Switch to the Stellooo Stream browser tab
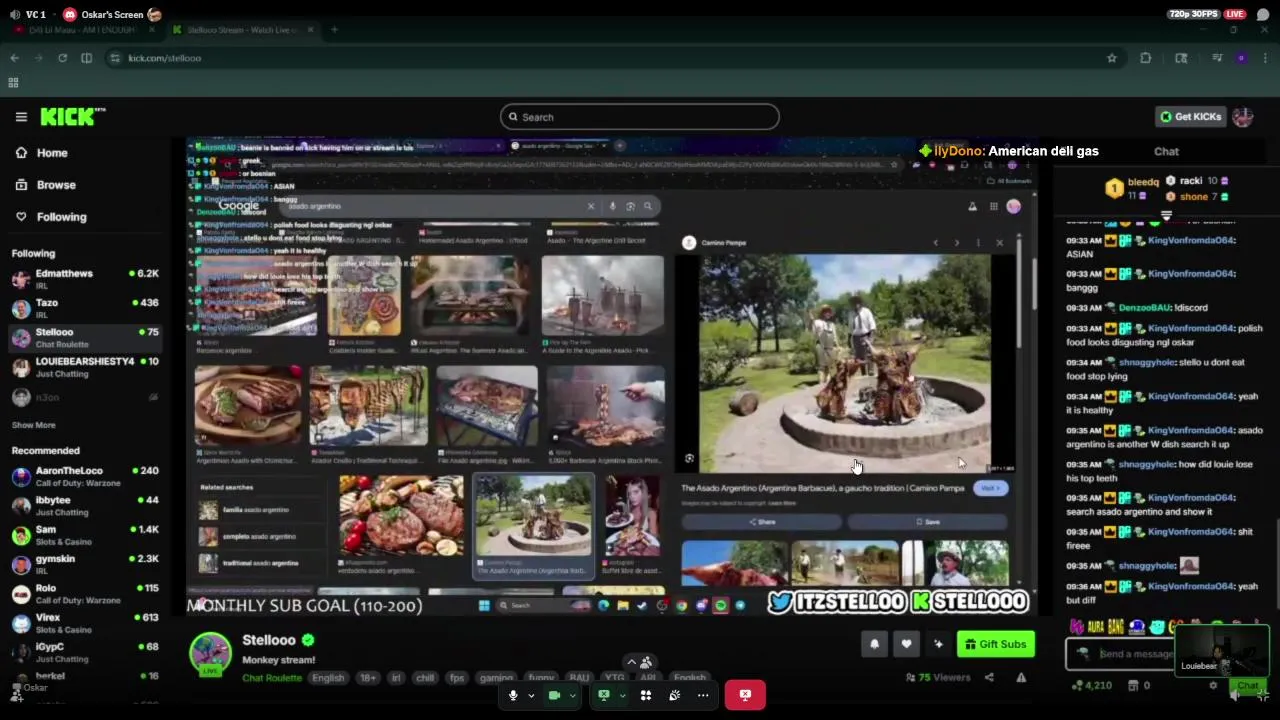1280x720 pixels. pyautogui.click(x=243, y=30)
